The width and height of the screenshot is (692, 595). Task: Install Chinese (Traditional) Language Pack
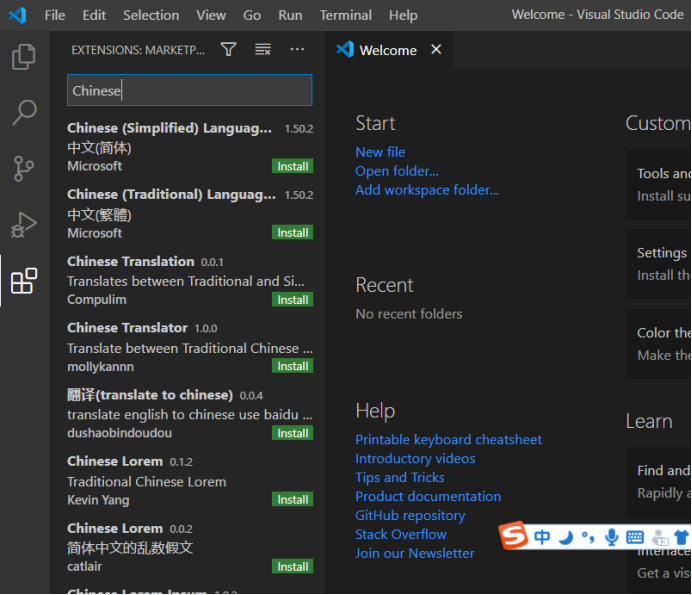click(x=293, y=233)
